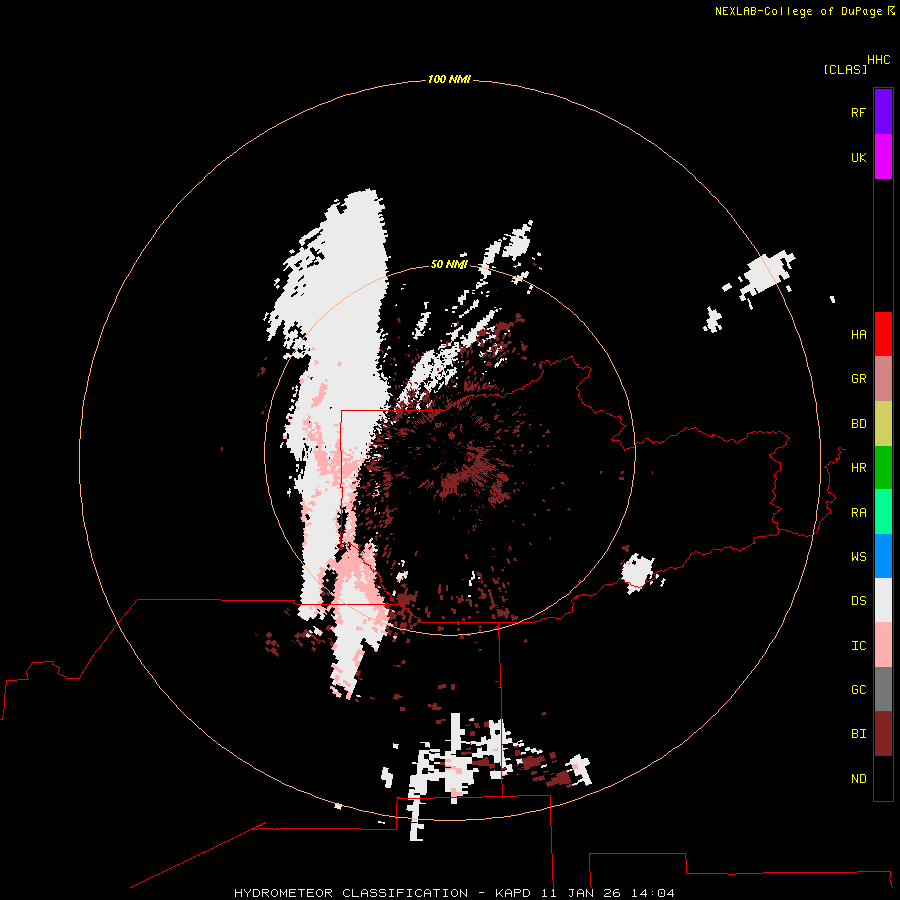The height and width of the screenshot is (900, 900).
Task: Click the BI legend label
Action: pyautogui.click(x=858, y=734)
